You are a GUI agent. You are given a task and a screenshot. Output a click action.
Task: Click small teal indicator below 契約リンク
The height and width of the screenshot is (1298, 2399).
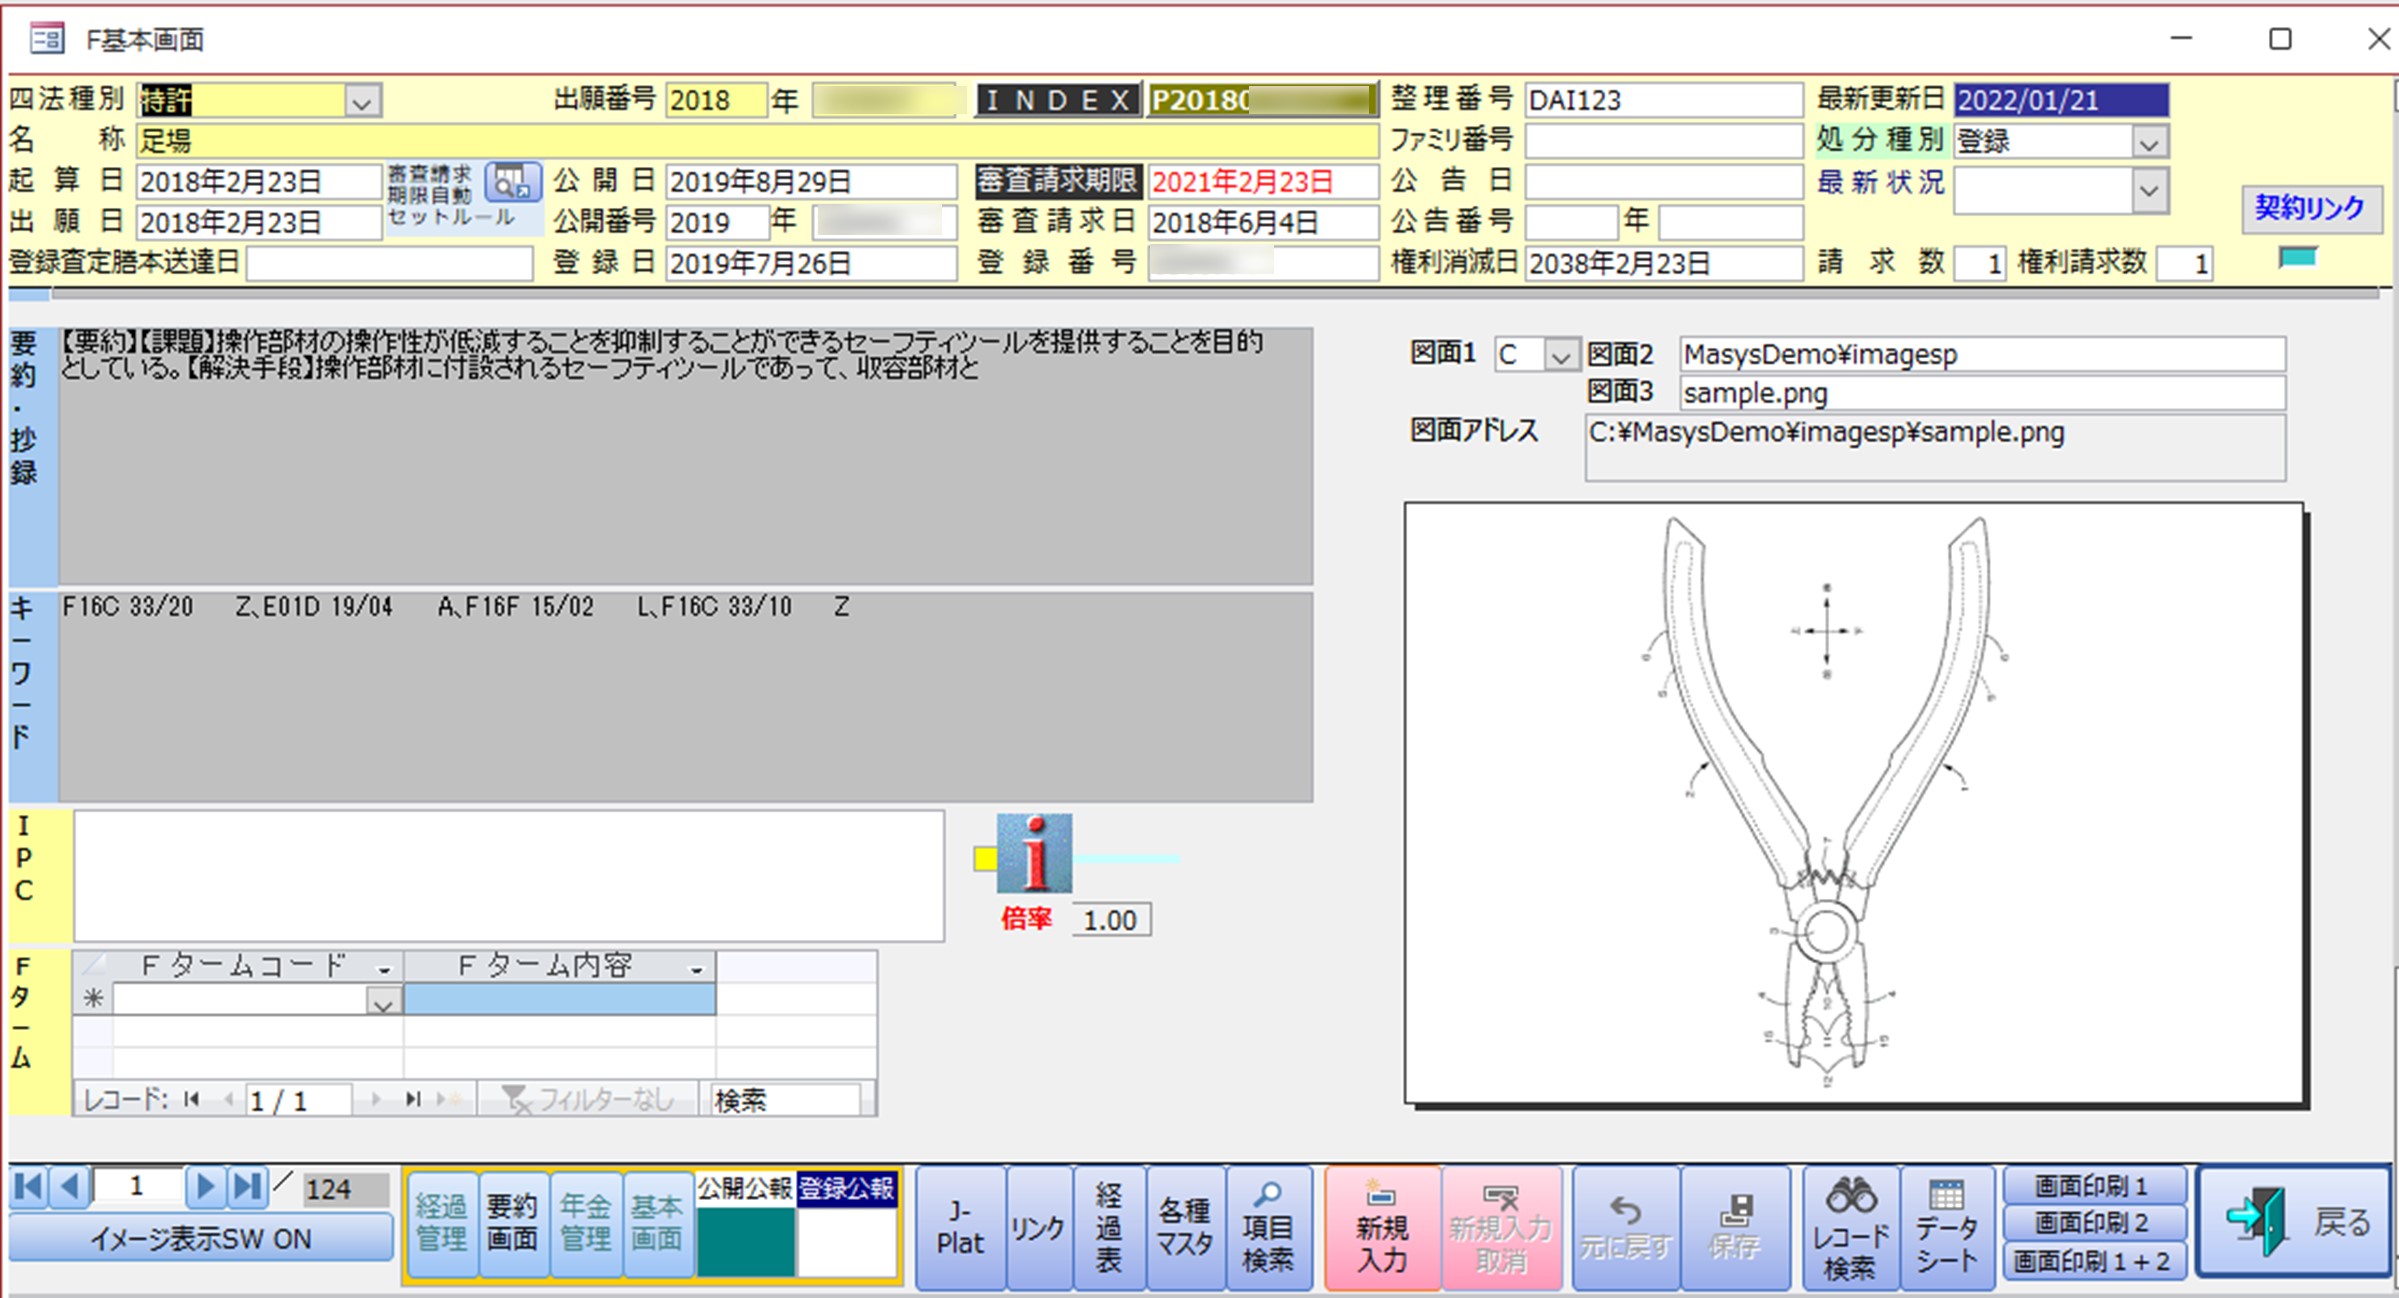(x=2297, y=257)
